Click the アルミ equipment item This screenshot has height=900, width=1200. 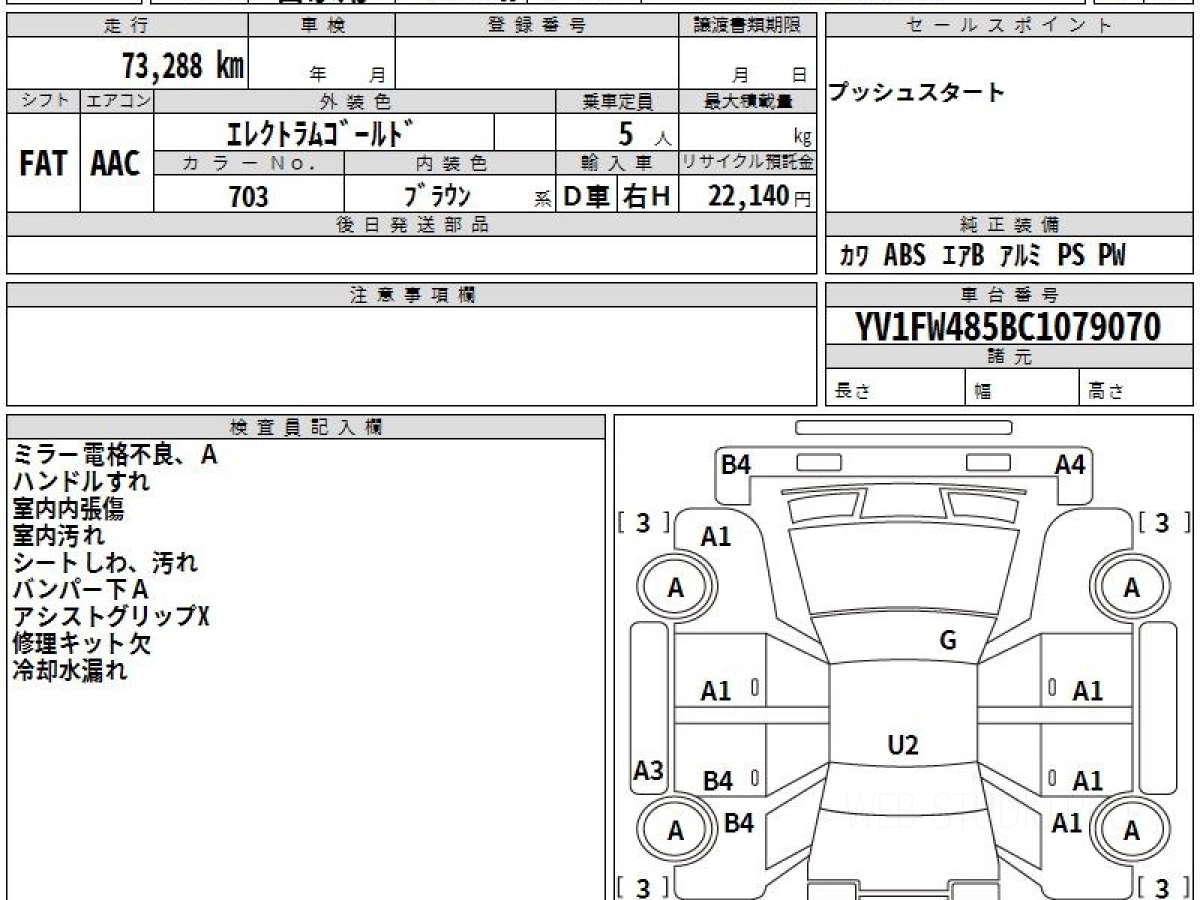coord(1021,256)
